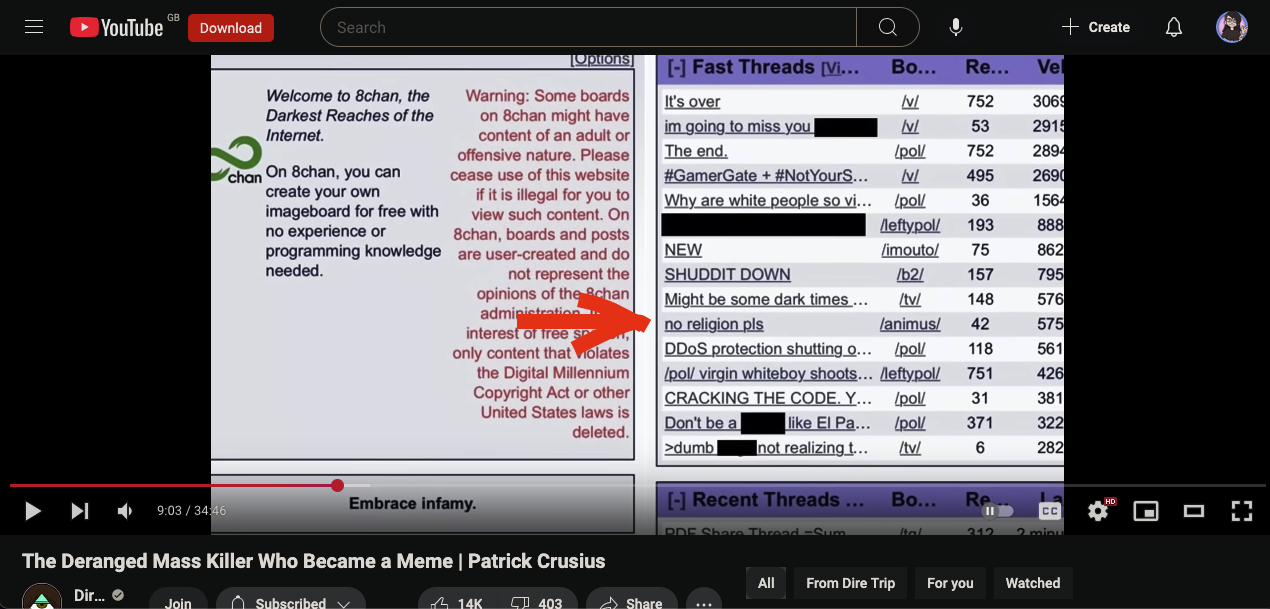Viewport: 1270px width, 609px height.
Task: Enable the miniplayer
Action: (1145, 511)
